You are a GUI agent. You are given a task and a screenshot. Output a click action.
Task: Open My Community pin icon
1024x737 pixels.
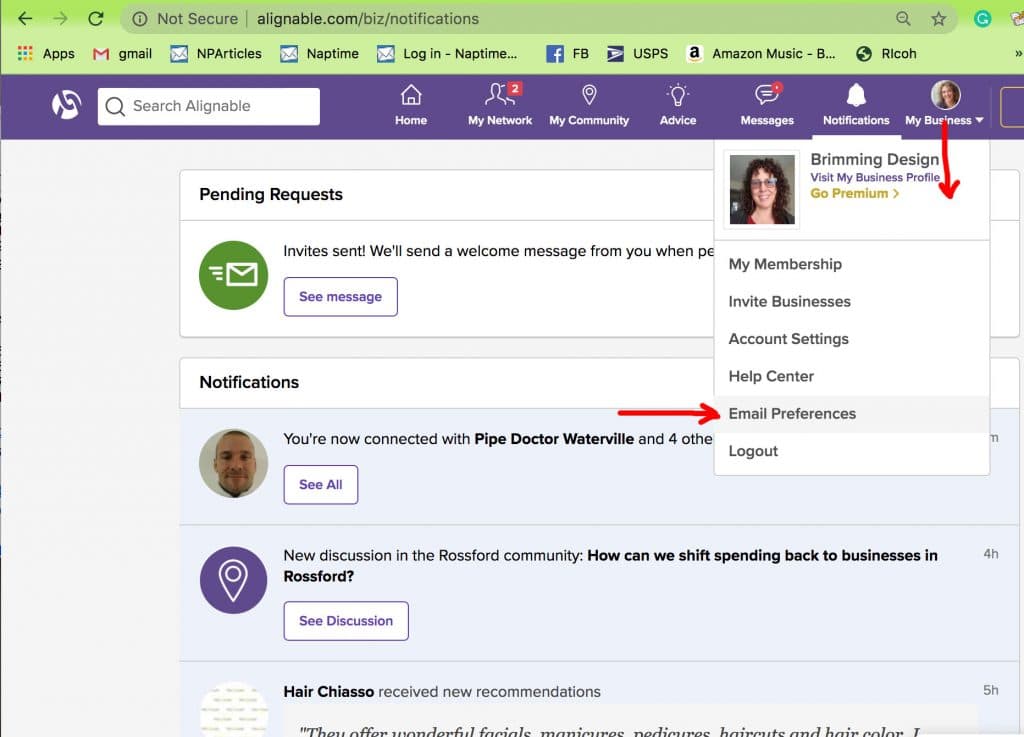589,105
